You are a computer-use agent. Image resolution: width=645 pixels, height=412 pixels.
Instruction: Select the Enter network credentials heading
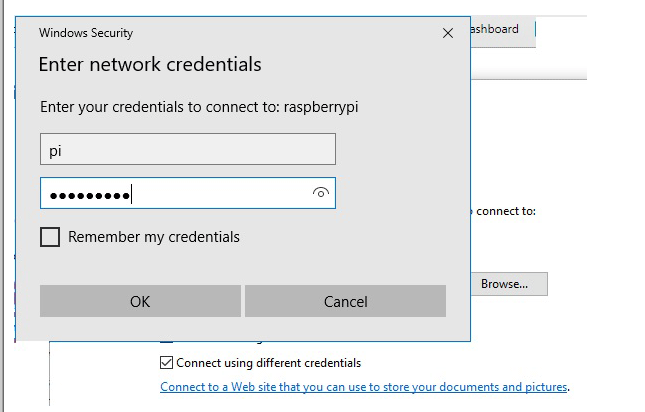coord(150,65)
